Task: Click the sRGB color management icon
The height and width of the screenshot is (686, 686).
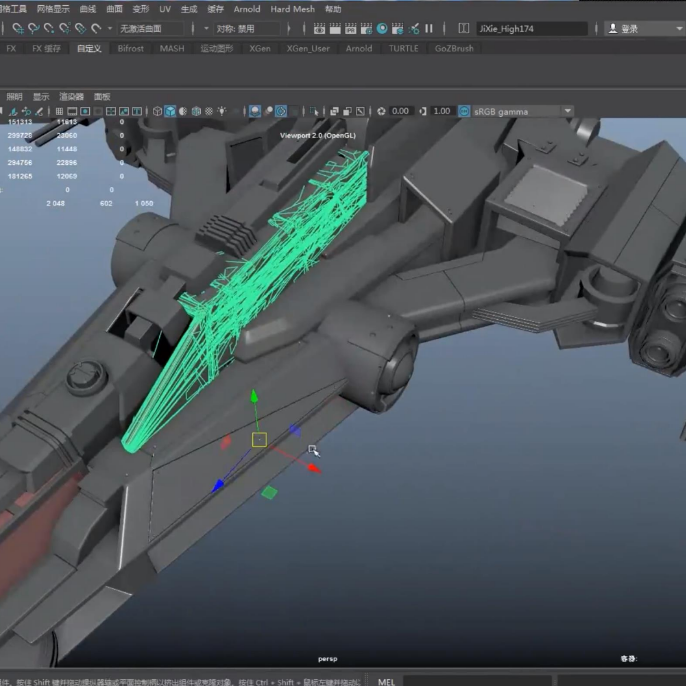Action: click(x=463, y=111)
